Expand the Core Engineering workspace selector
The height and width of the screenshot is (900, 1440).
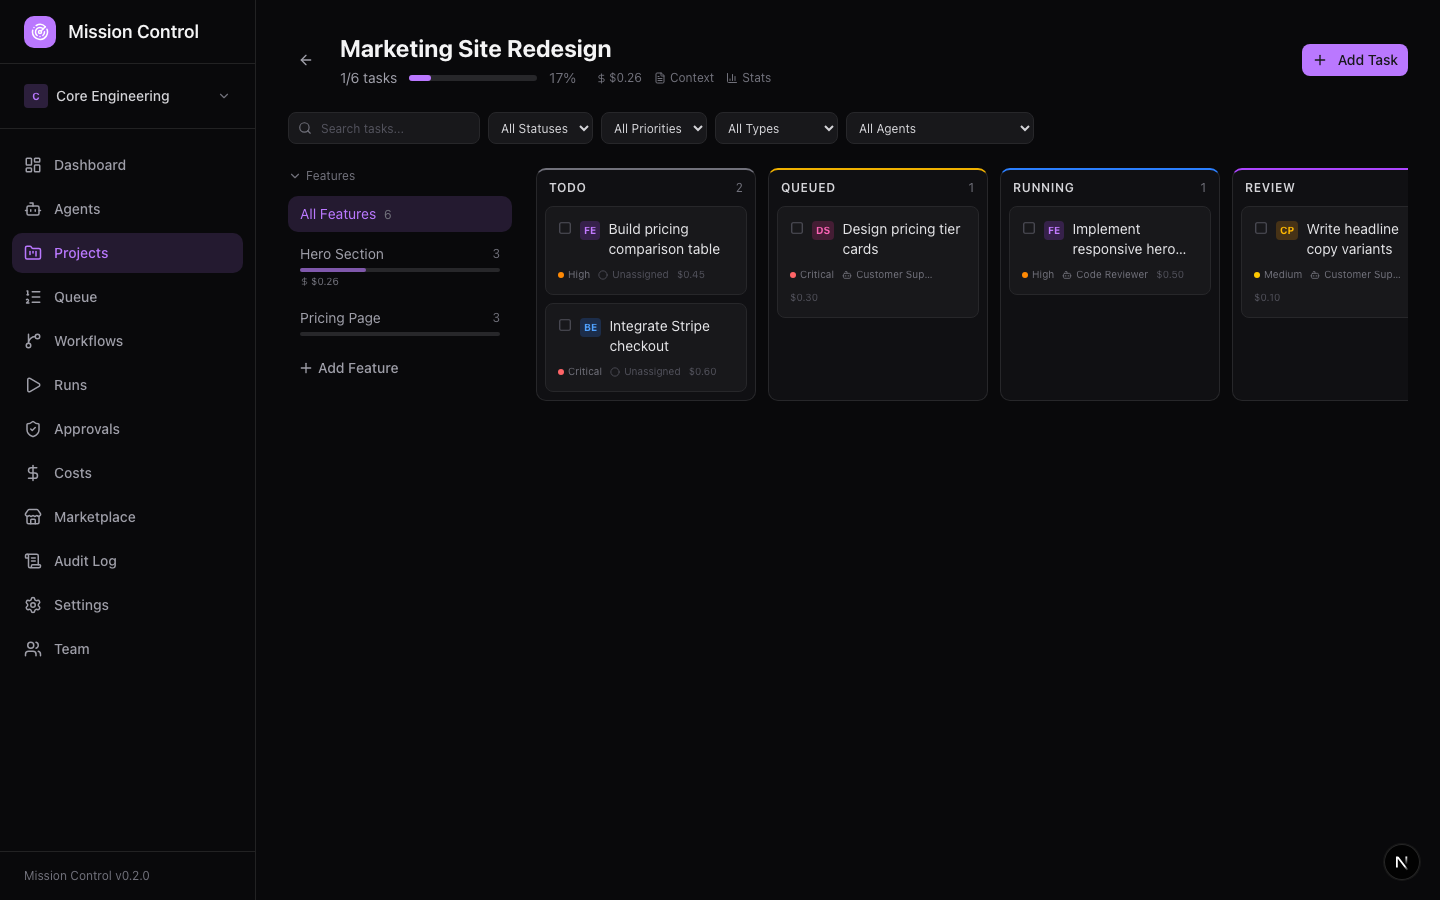(x=127, y=96)
